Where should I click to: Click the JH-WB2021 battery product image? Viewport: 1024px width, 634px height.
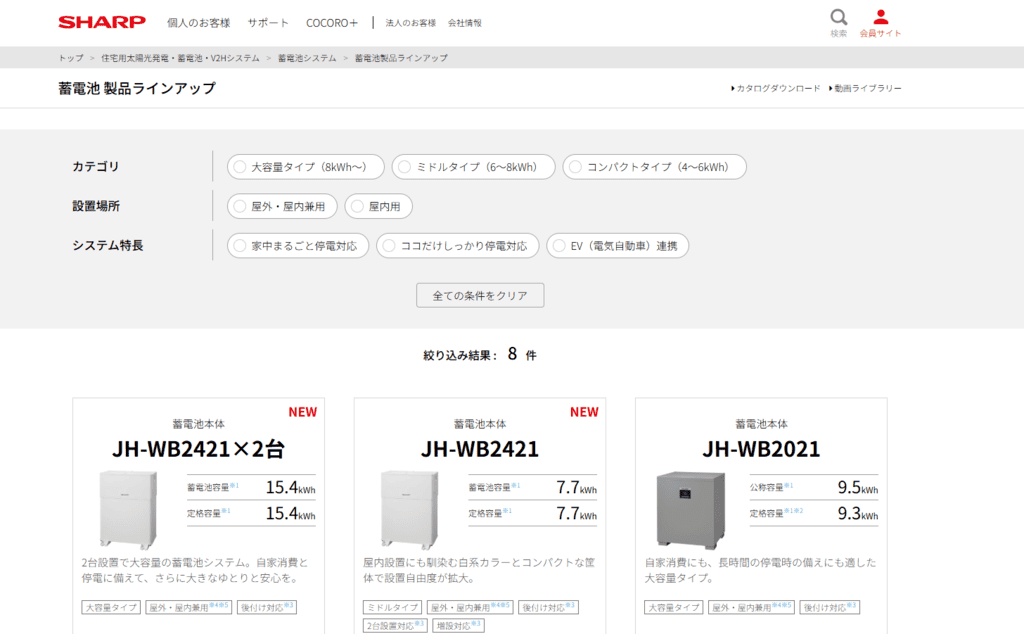coord(690,508)
